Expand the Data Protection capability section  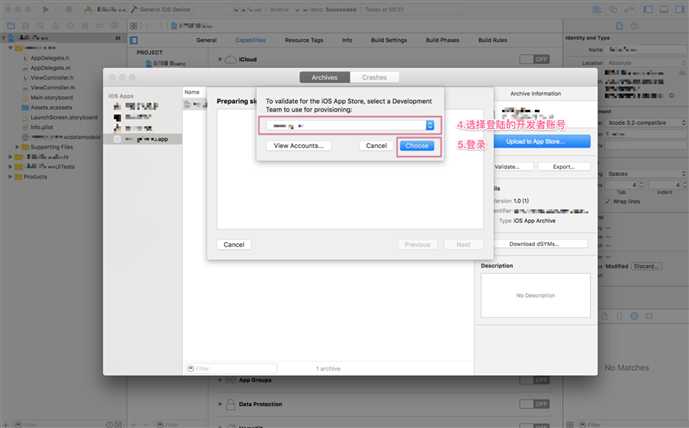pos(220,404)
